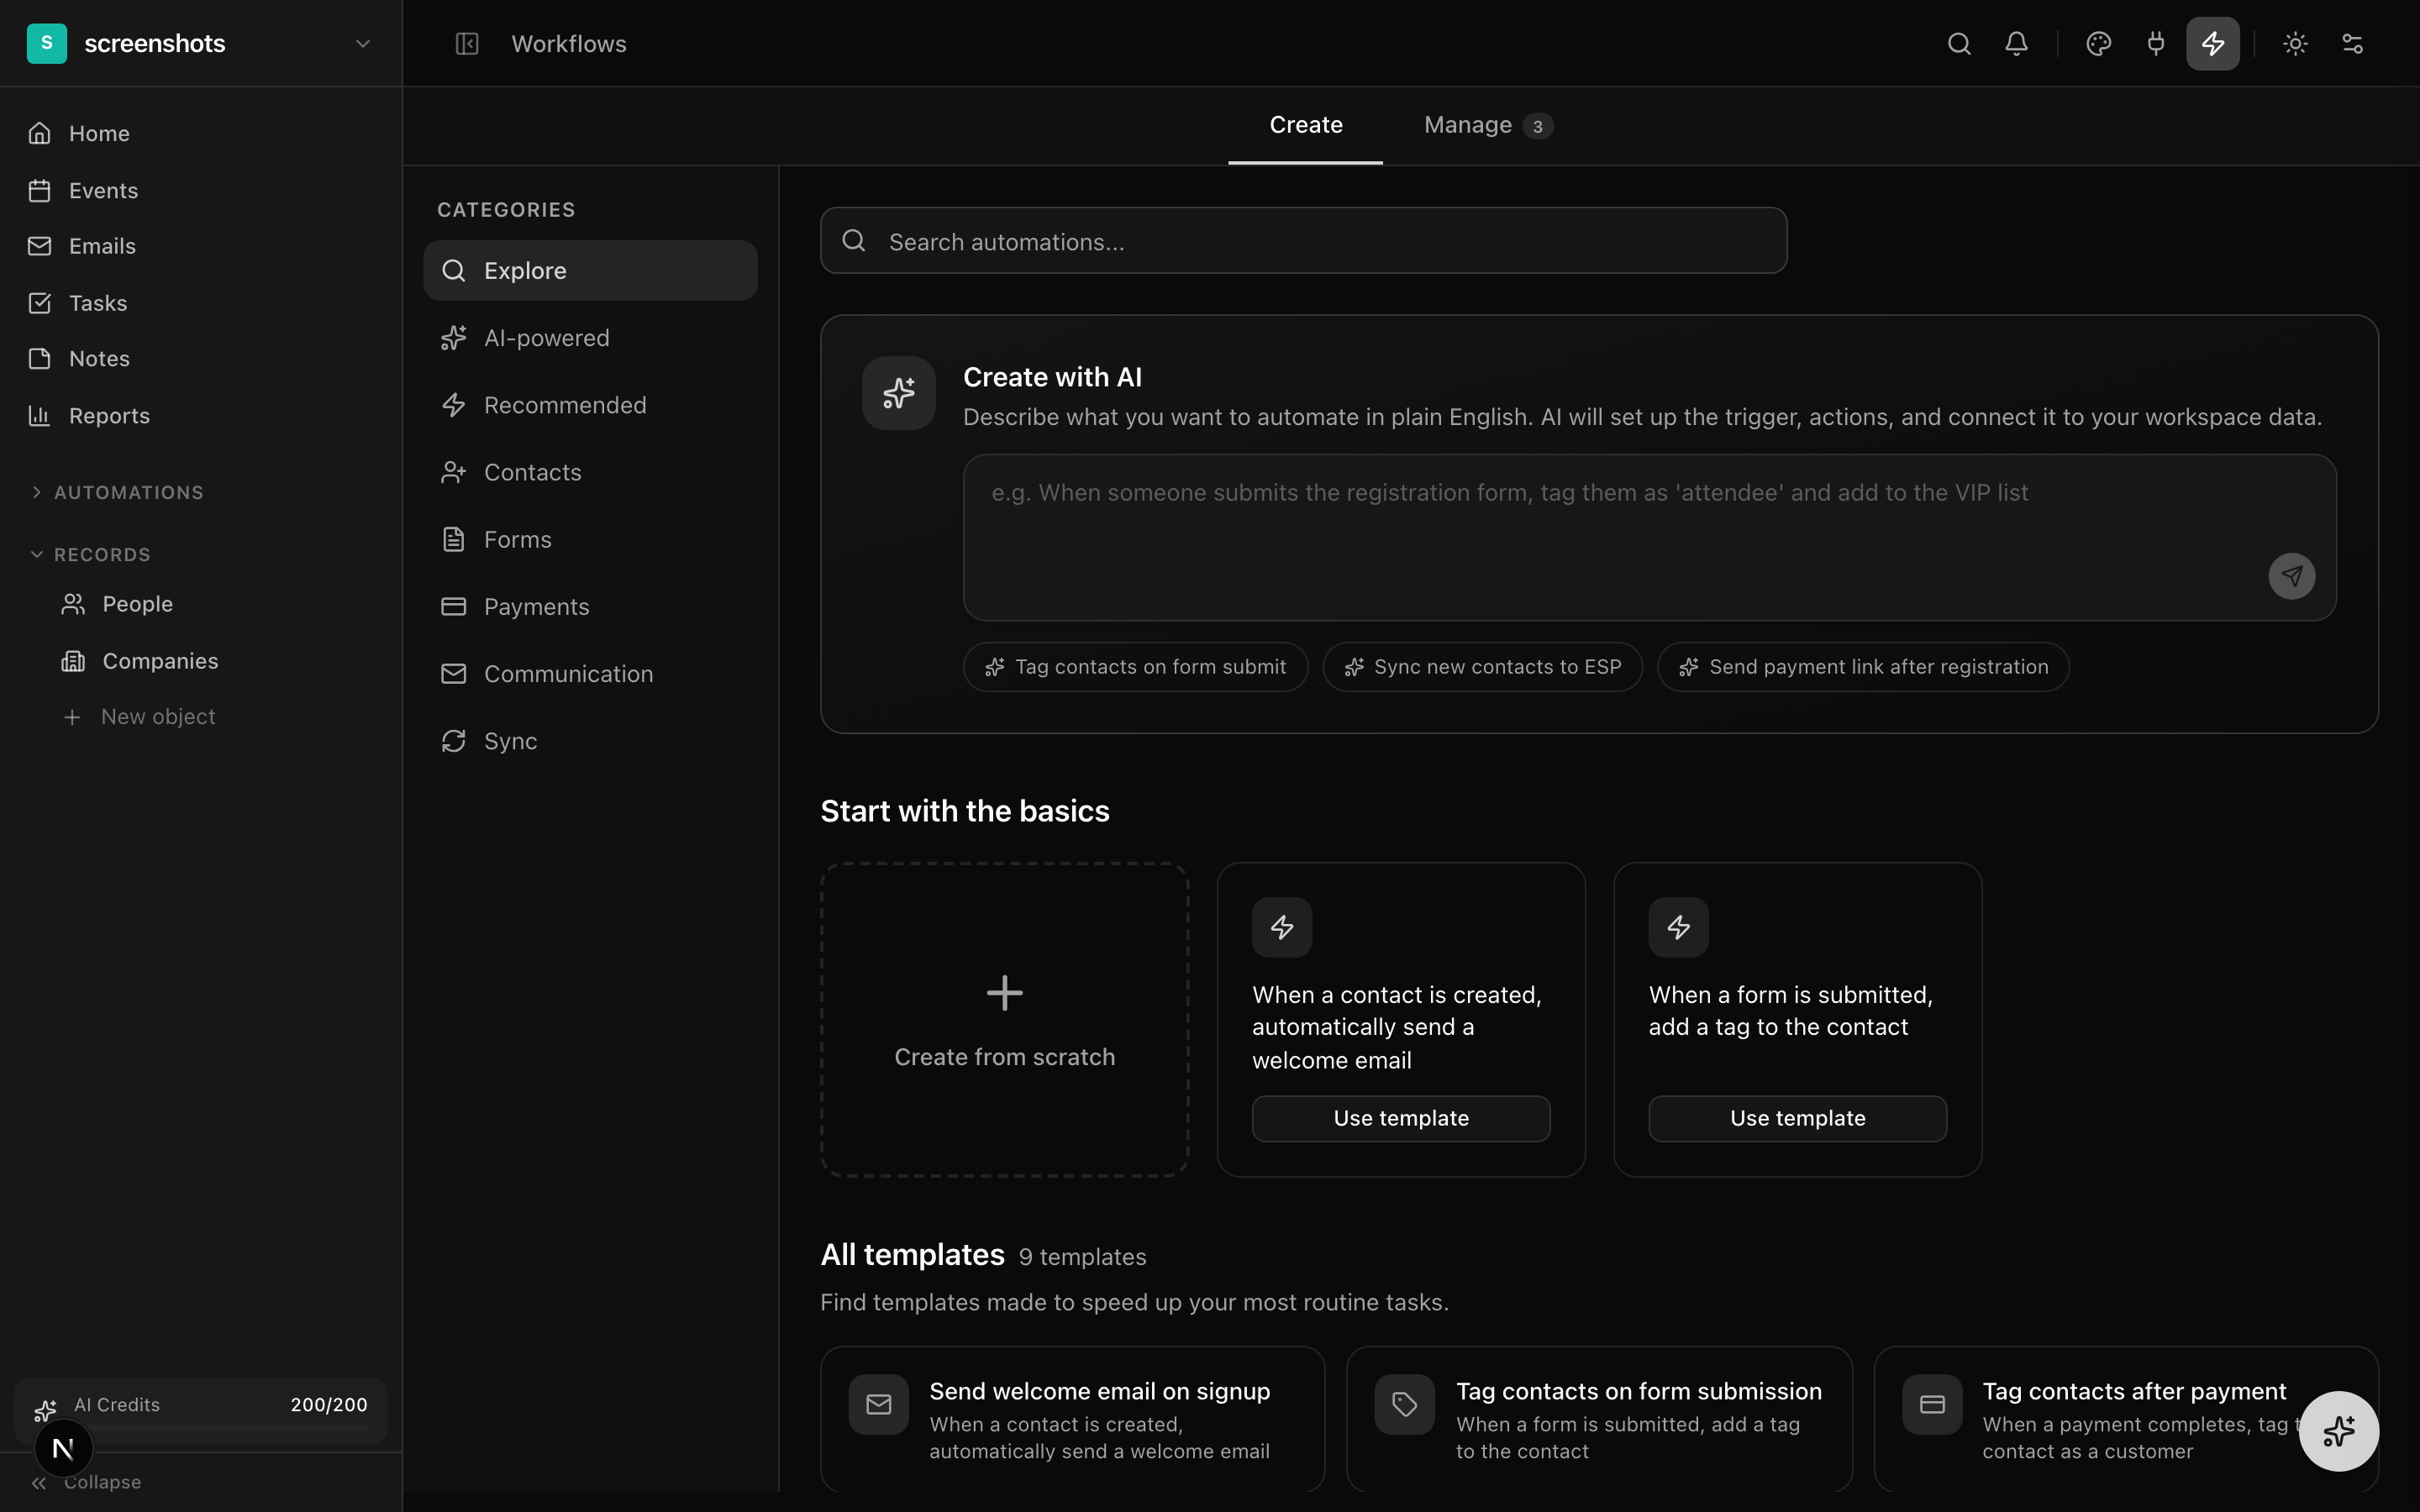Click the lightning bolt workflows icon
The height and width of the screenshot is (1512, 2420).
point(2212,44)
